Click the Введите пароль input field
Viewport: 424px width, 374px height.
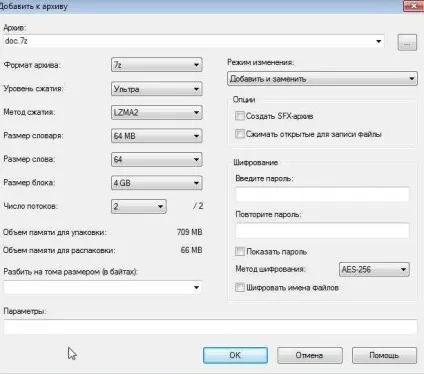click(322, 195)
